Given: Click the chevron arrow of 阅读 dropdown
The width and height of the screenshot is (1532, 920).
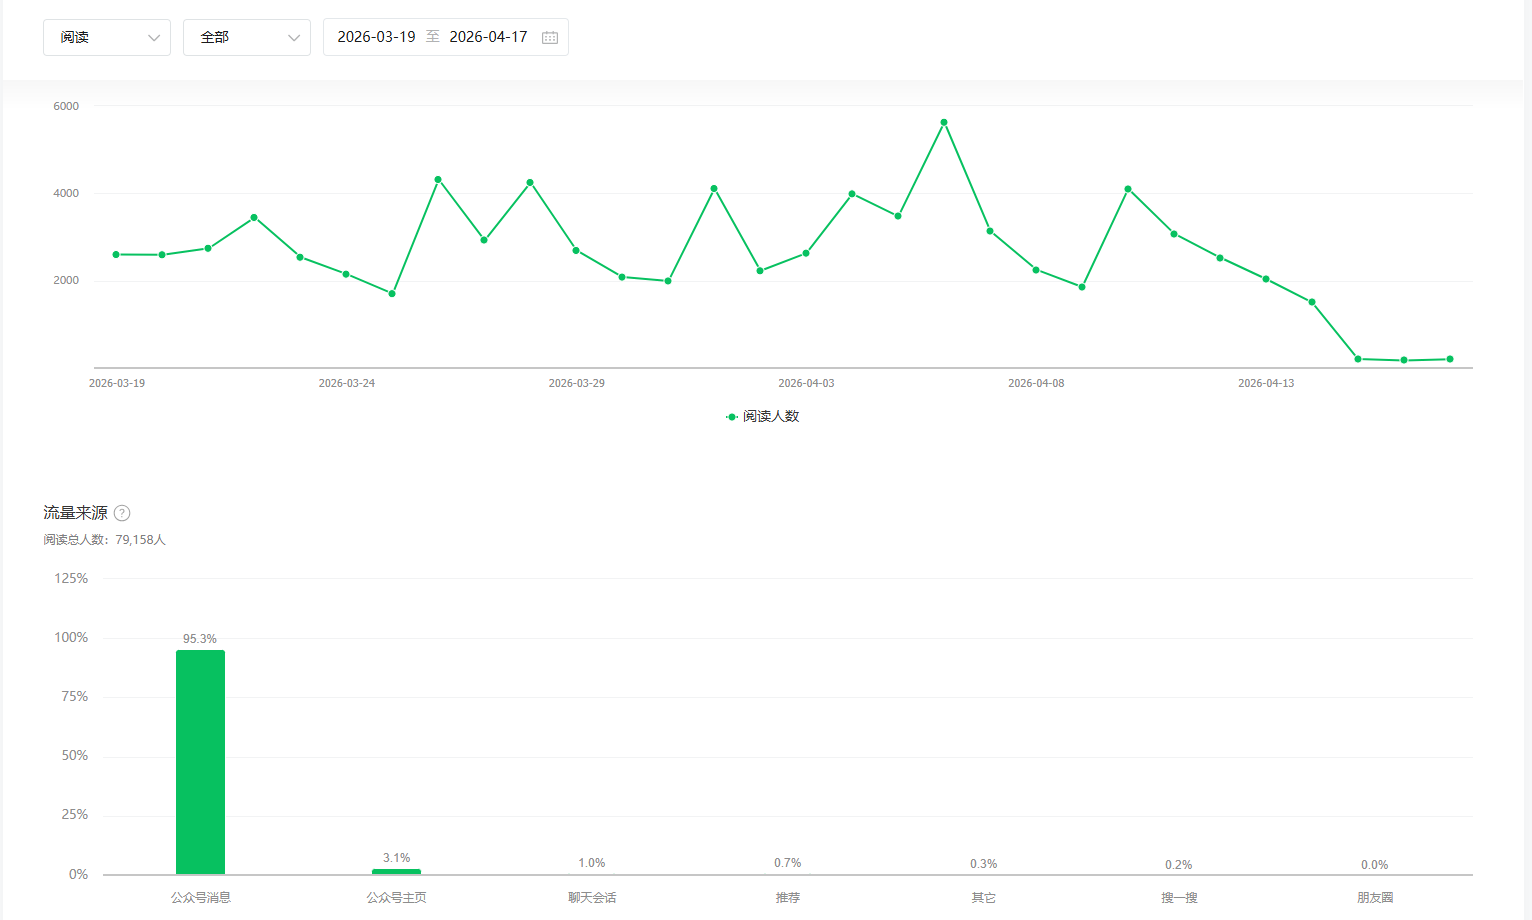Looking at the screenshot, I should coord(154,38).
